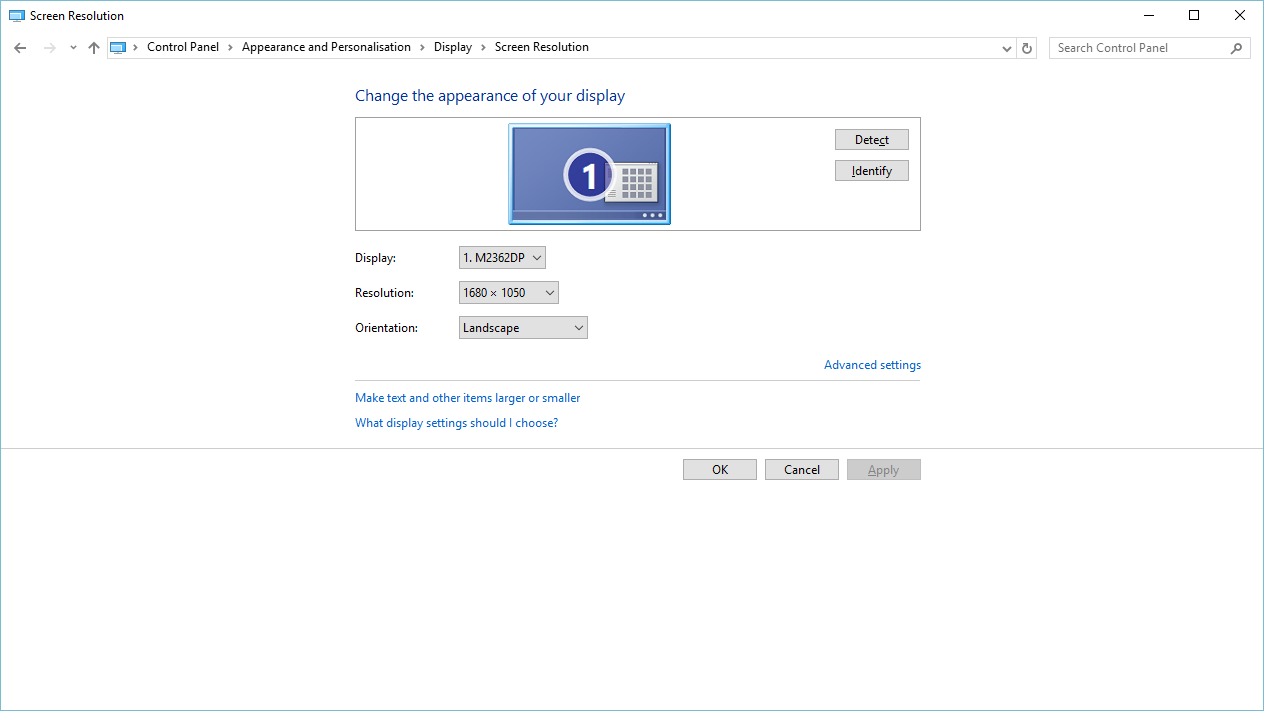Image resolution: width=1264 pixels, height=711 pixels.
Task: Click the greyed-out Apply button
Action: pos(884,470)
